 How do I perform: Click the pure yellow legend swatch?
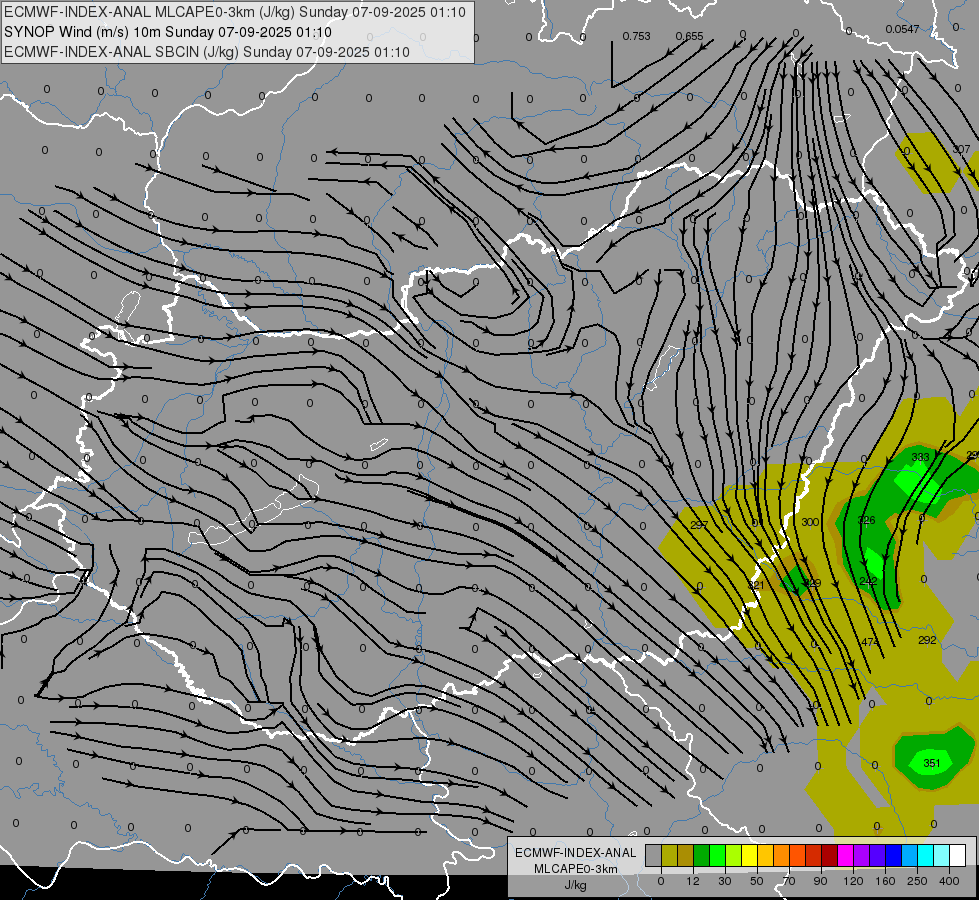[750, 855]
